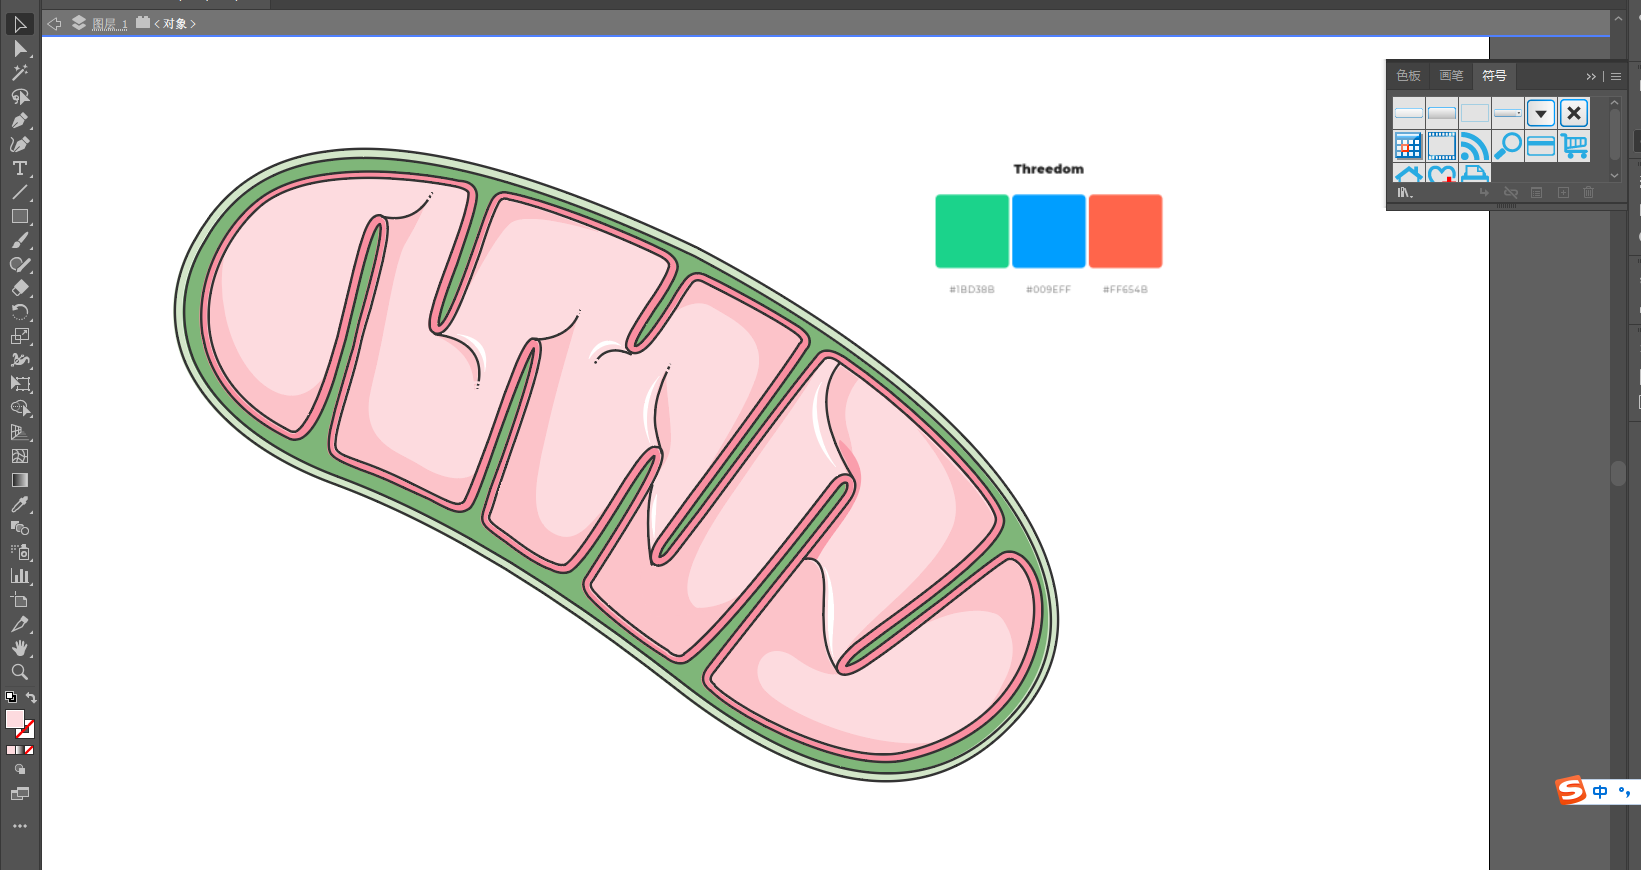Open Edit Toolbar three-dots button
Screen dimensions: 1641x870
point(20,826)
